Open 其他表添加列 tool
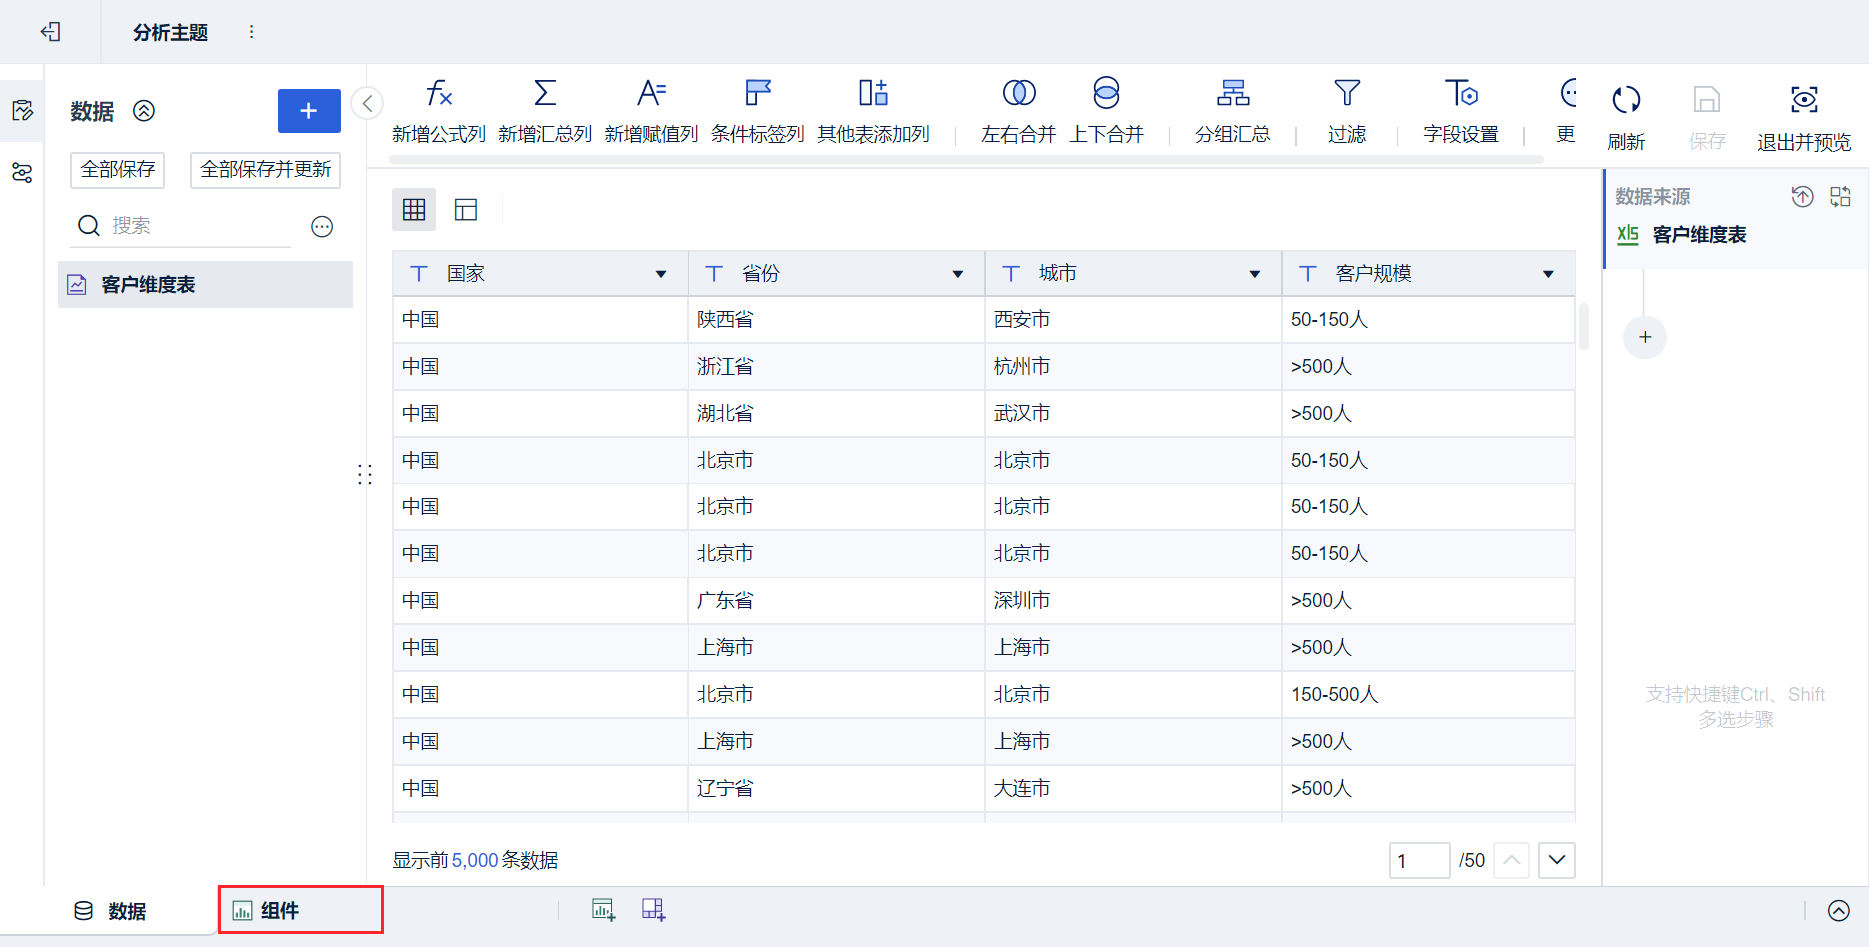The height and width of the screenshot is (947, 1869). (x=873, y=111)
